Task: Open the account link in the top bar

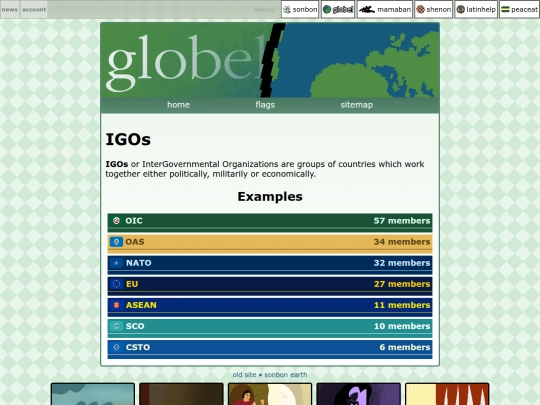Action: [34, 9]
